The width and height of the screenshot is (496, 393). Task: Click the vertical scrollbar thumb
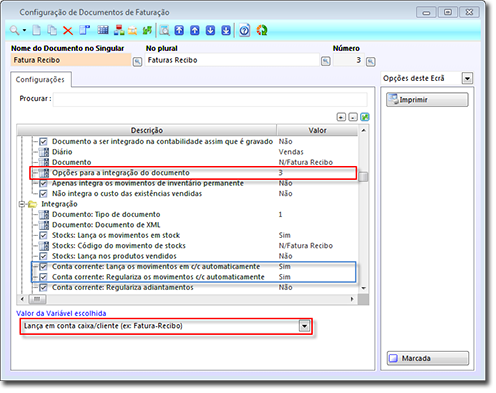363,177
